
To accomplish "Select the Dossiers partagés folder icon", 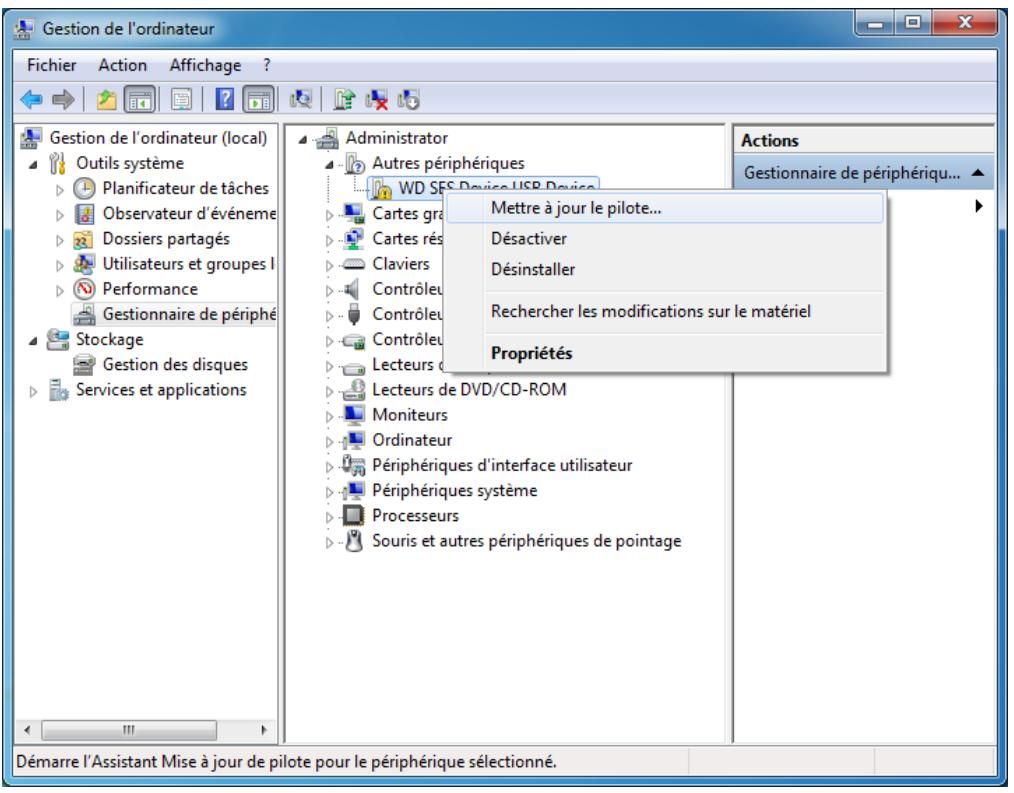I will (84, 239).
